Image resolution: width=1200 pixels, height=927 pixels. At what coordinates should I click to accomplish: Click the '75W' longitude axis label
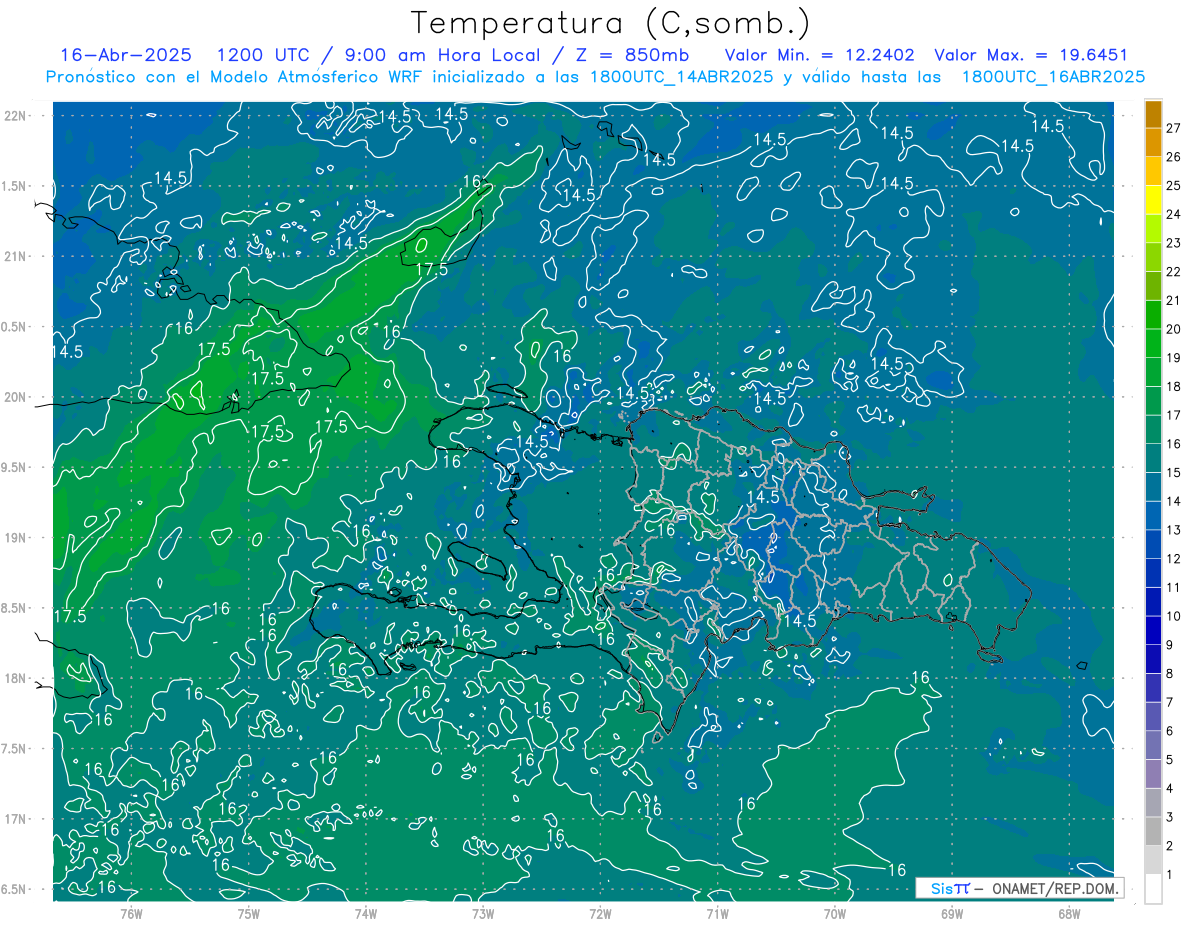pyautogui.click(x=249, y=913)
